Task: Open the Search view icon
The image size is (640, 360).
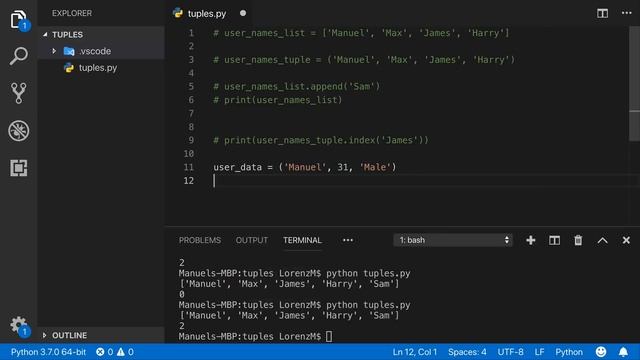Action: (x=18, y=56)
